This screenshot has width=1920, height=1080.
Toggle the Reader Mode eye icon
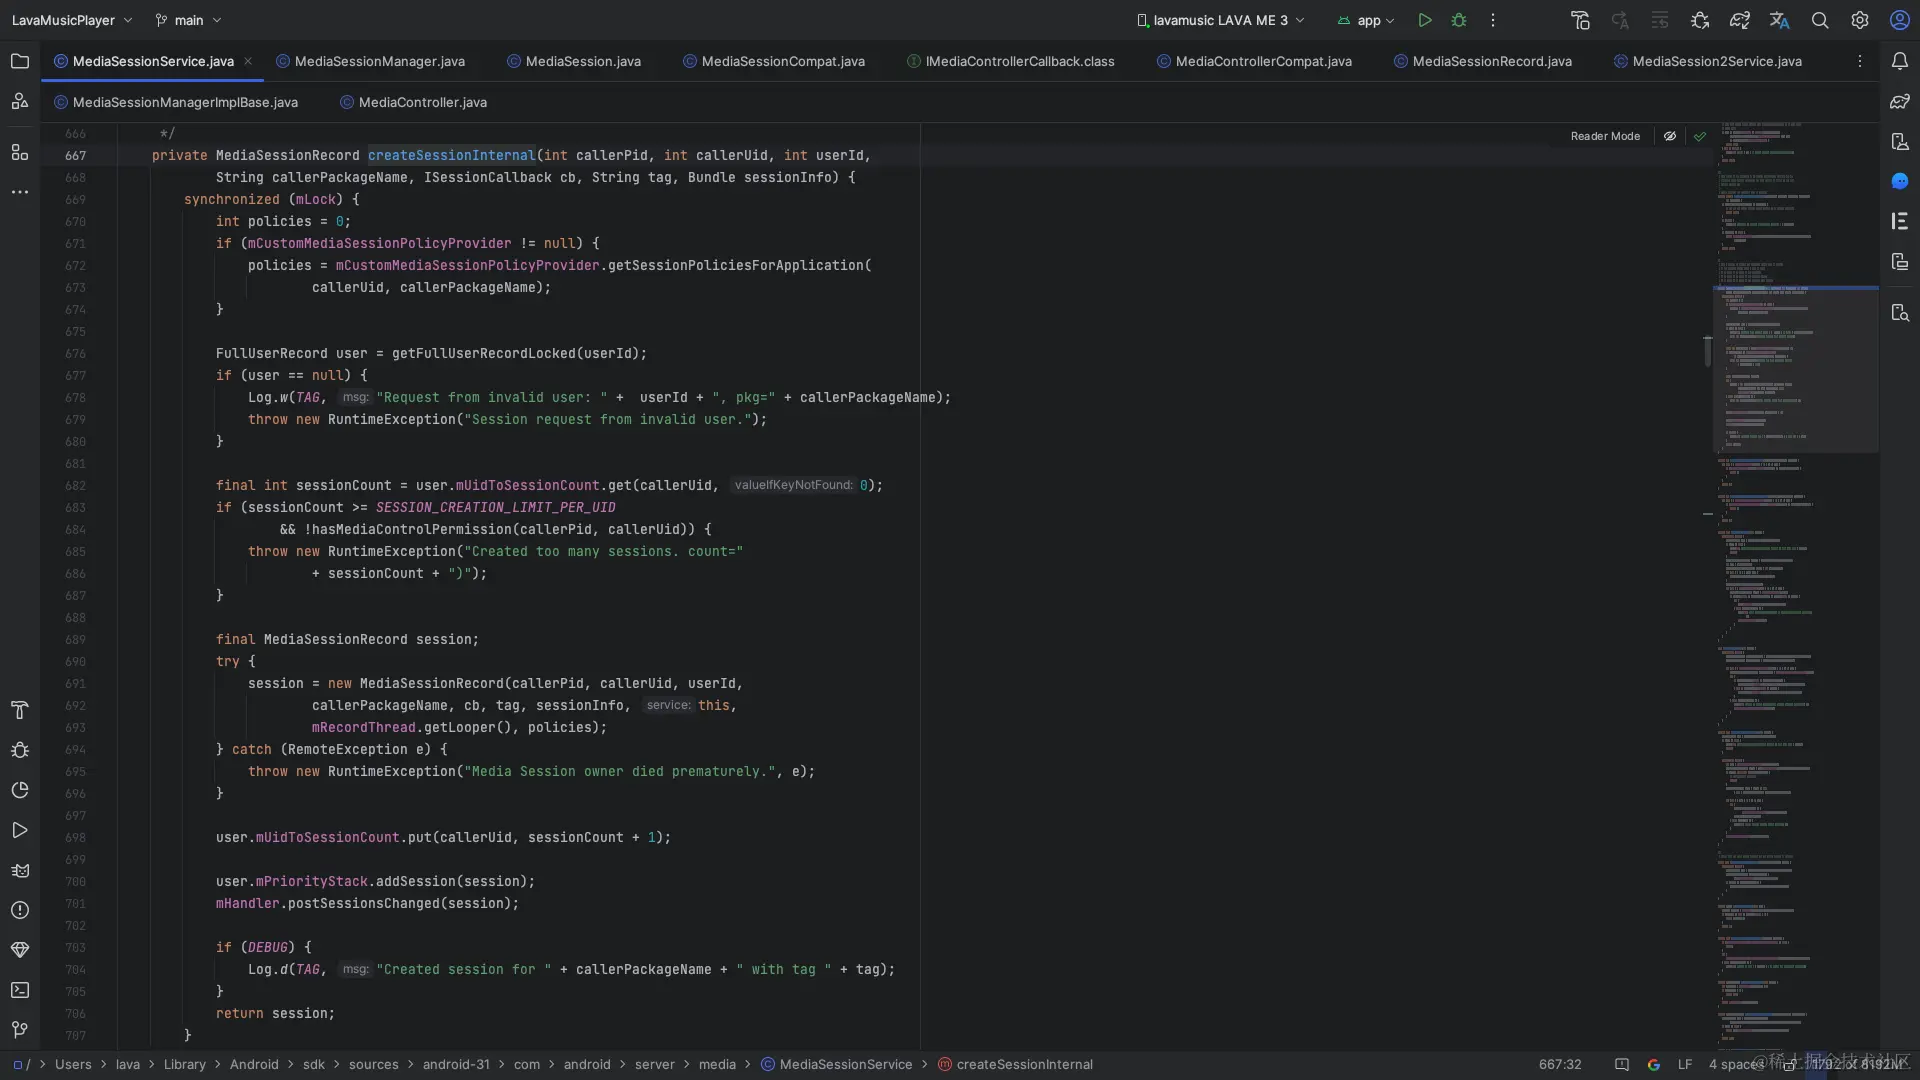click(x=1670, y=136)
